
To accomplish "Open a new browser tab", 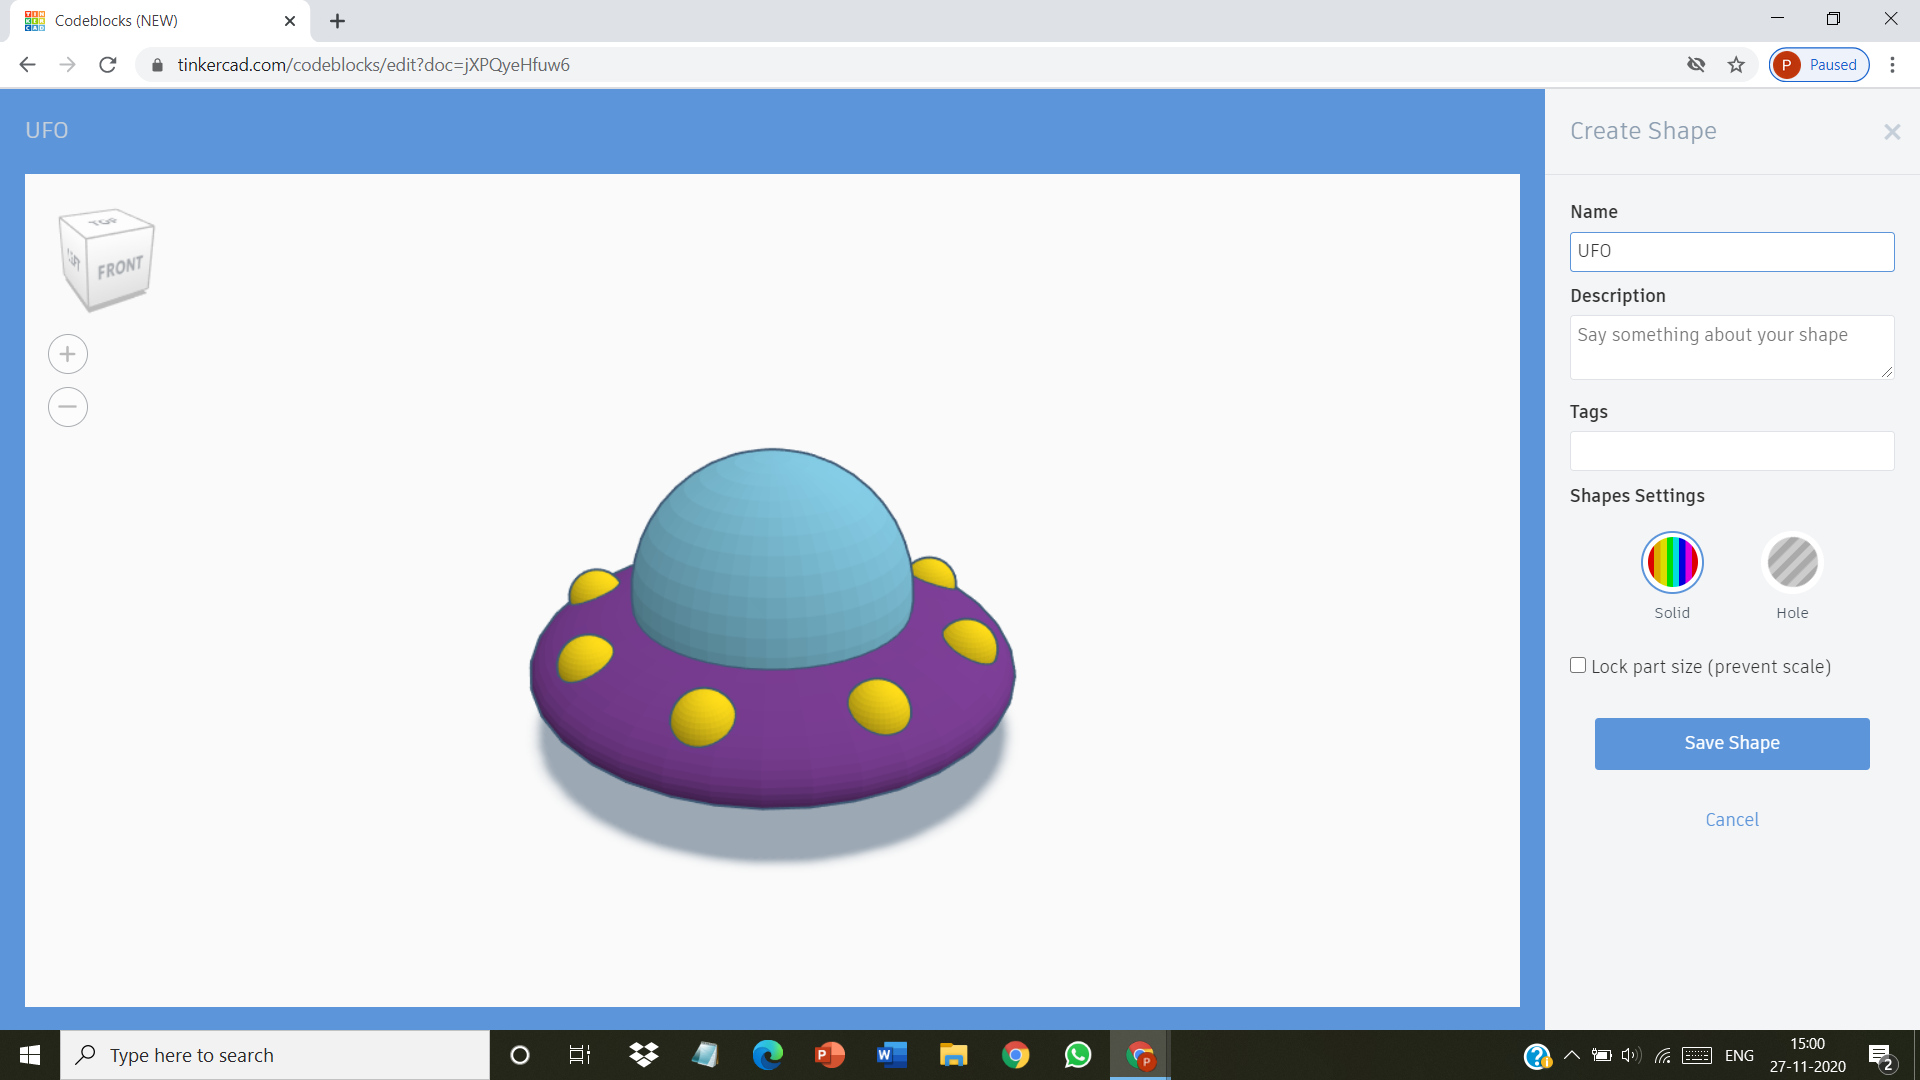I will (337, 20).
